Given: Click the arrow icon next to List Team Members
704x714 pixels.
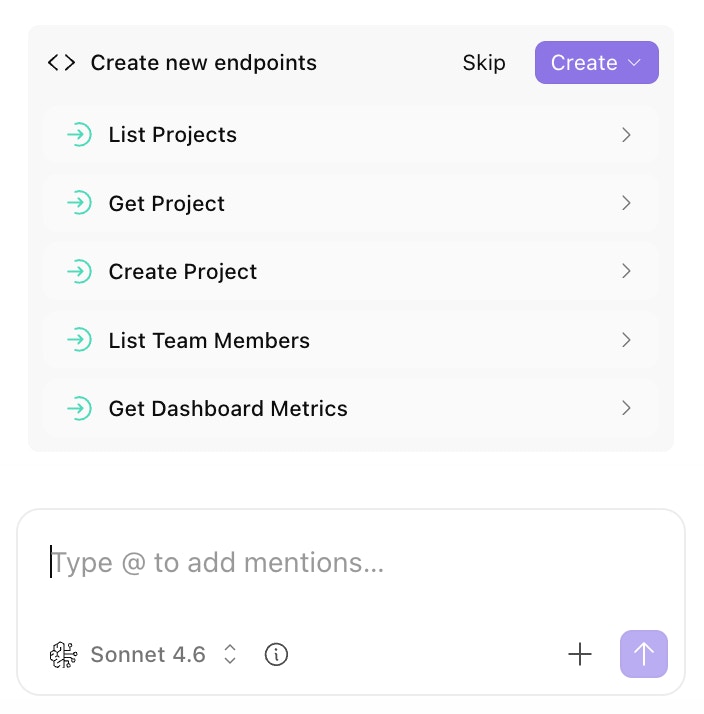Looking at the screenshot, I should click(79, 340).
